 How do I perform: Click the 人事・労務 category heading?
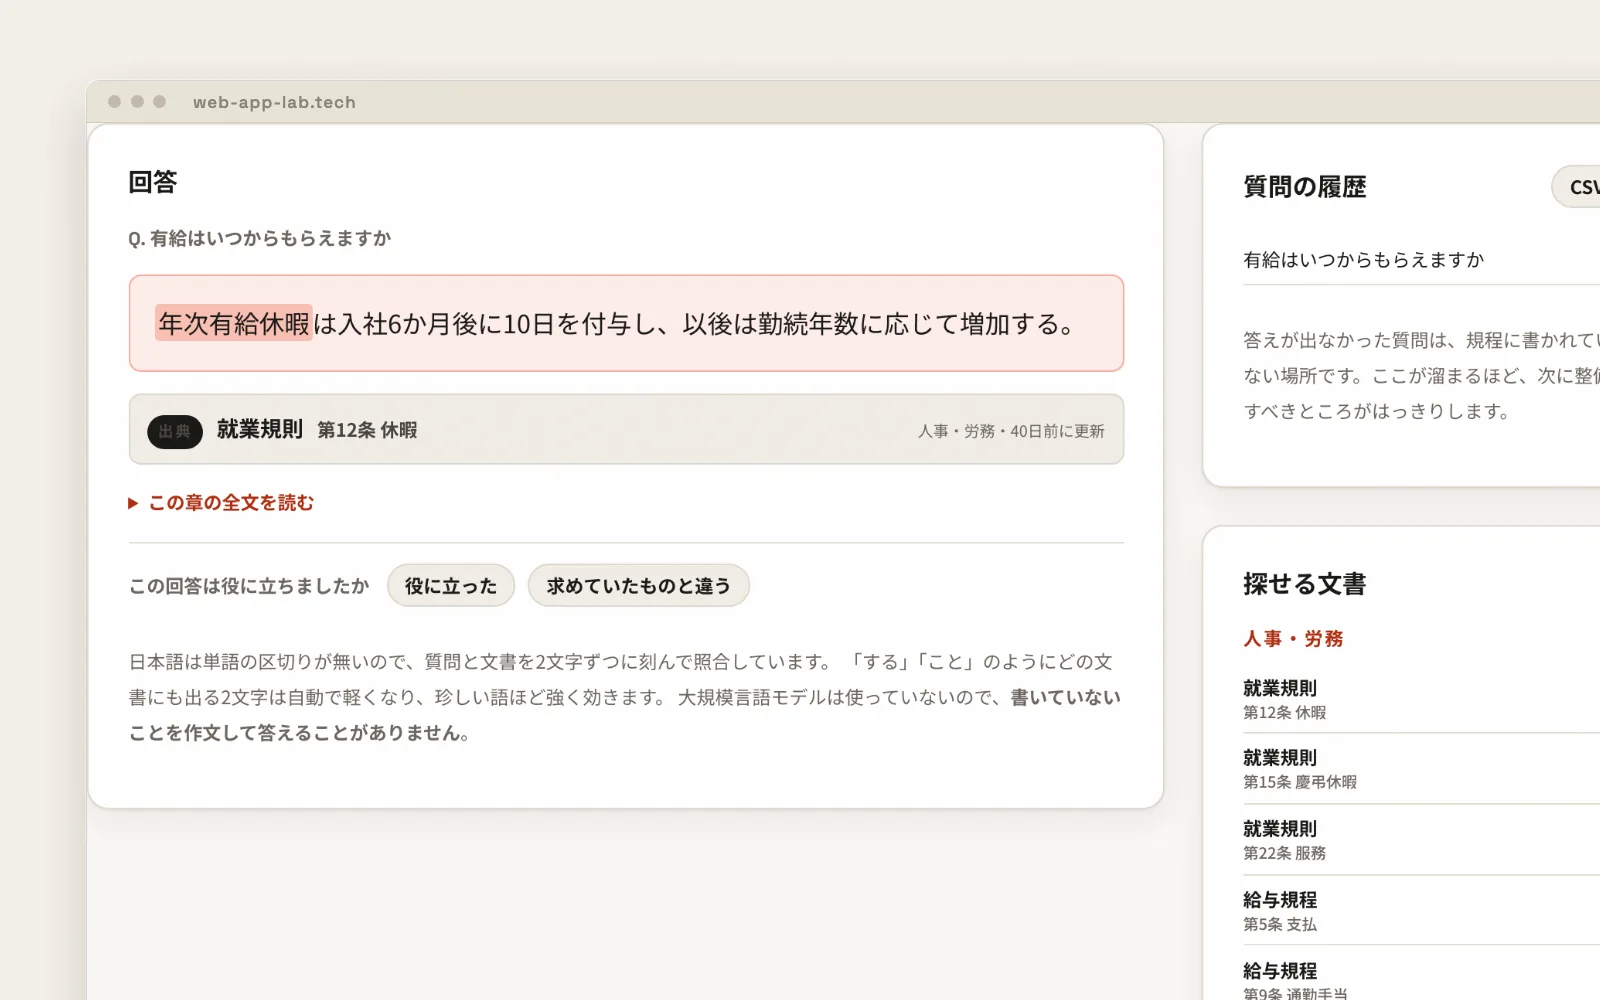coord(1293,639)
